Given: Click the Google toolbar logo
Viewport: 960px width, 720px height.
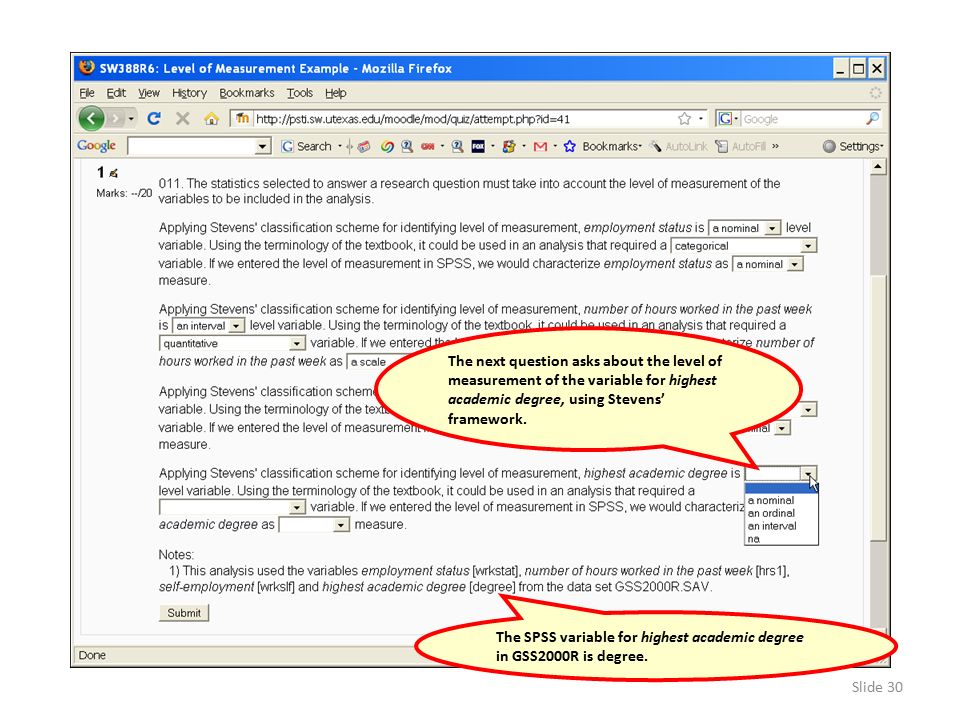Looking at the screenshot, I should click(x=97, y=146).
